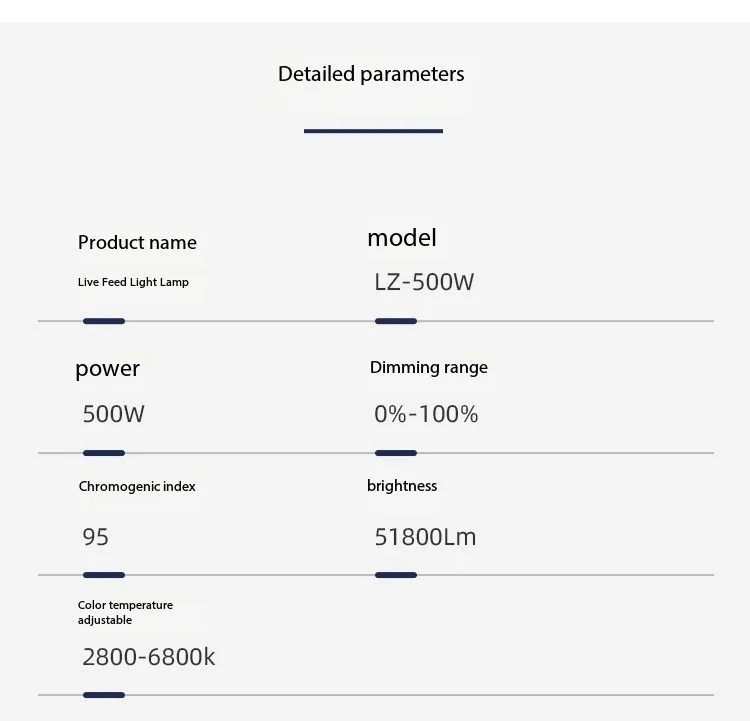The image size is (750, 721).
Task: Click the 95 chromogenic index value
Action: [95, 537]
